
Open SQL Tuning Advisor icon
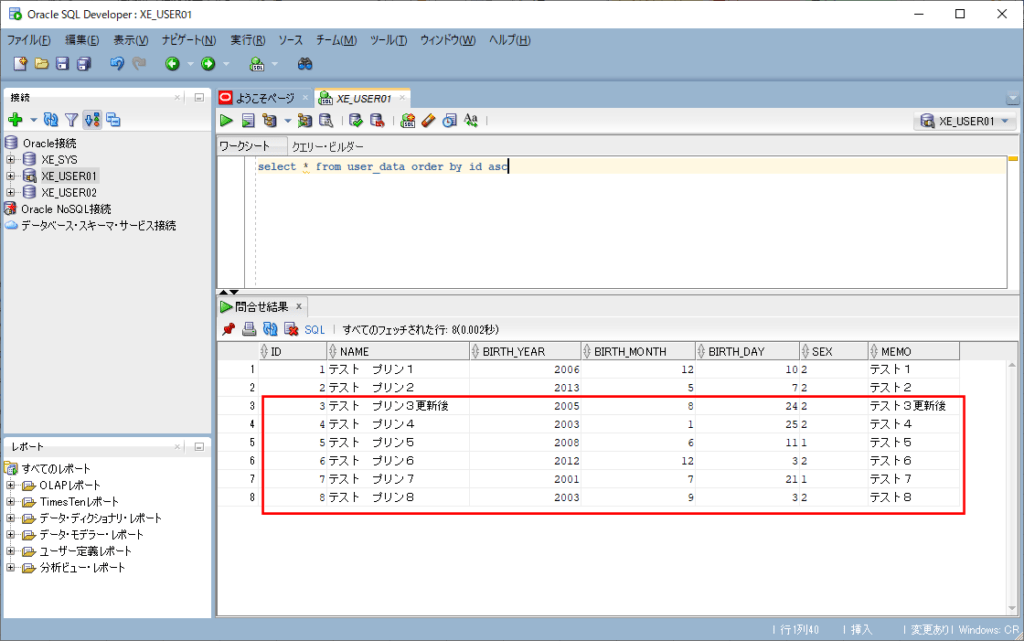(x=325, y=121)
